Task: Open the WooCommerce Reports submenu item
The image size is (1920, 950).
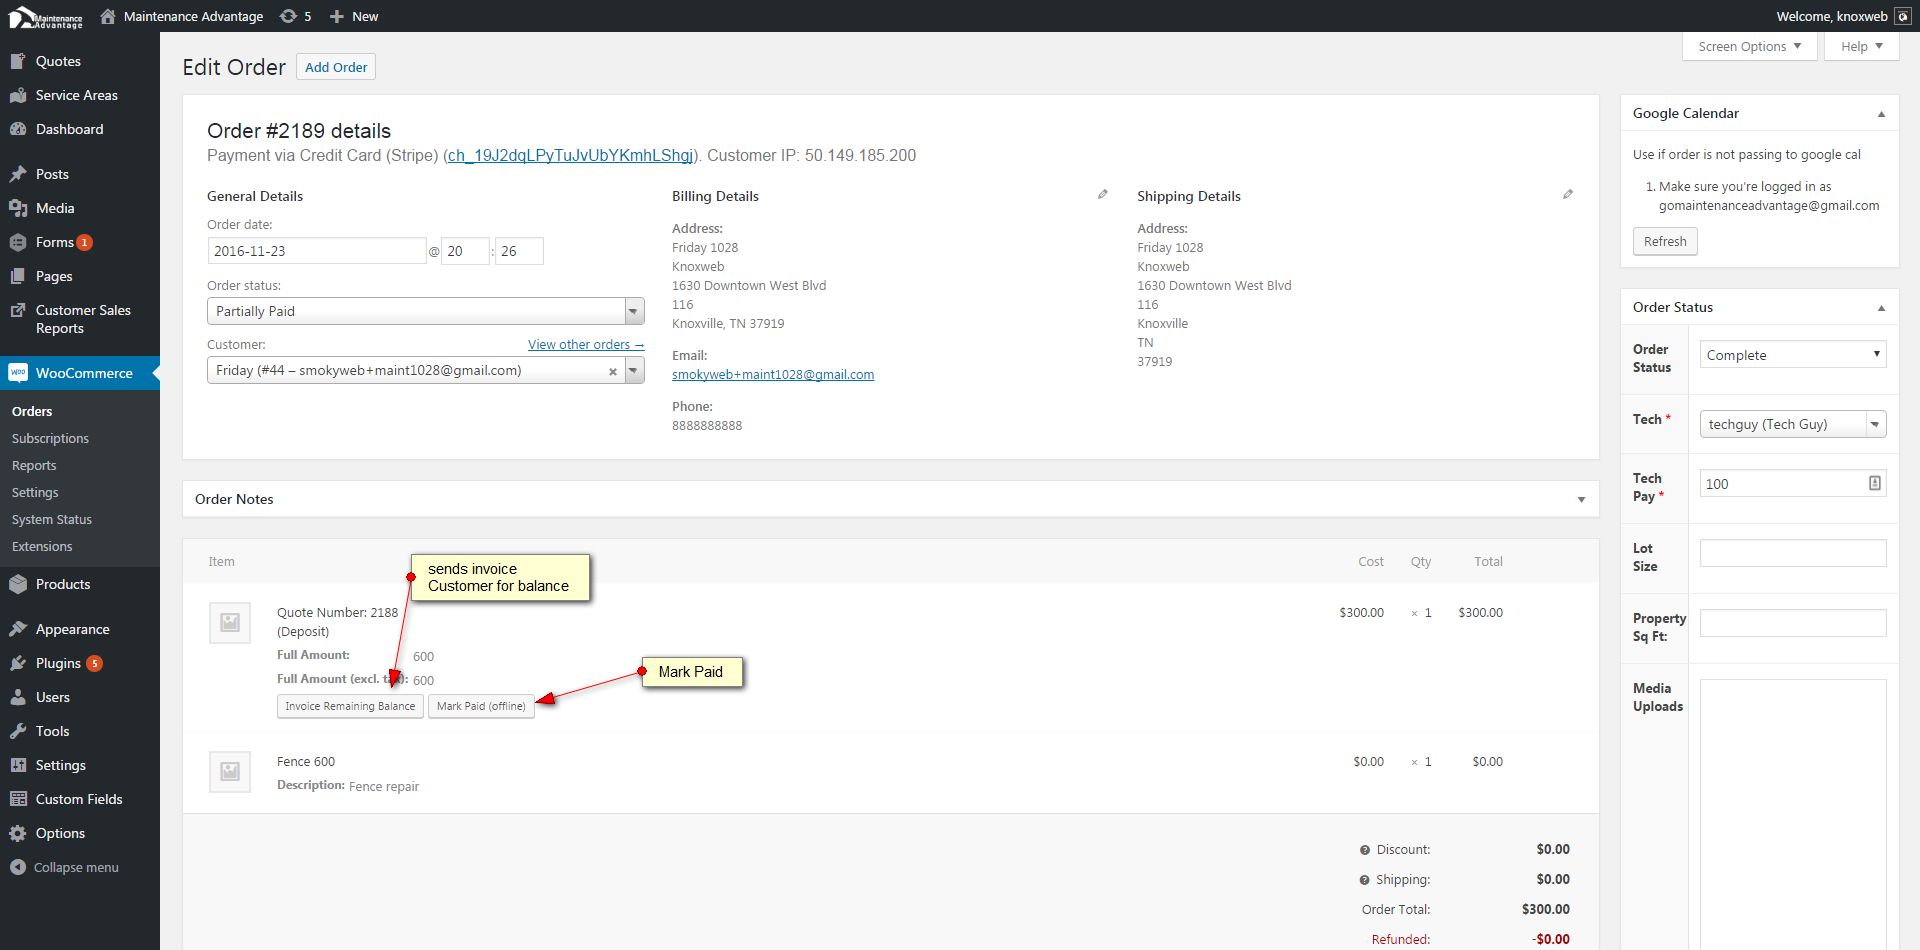Action: tap(34, 465)
